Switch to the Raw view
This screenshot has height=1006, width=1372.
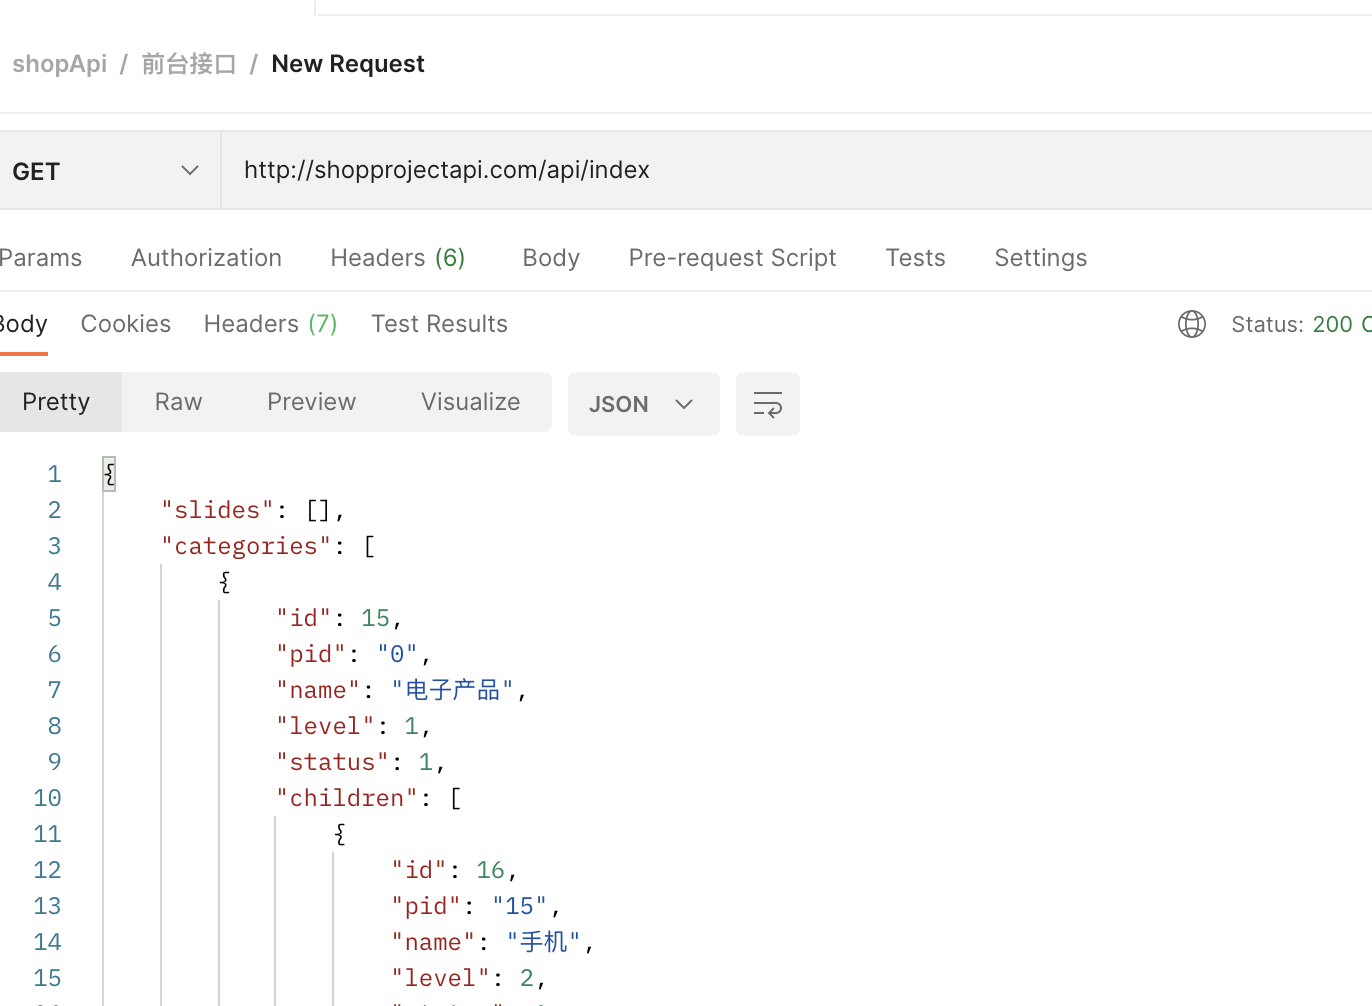click(178, 402)
